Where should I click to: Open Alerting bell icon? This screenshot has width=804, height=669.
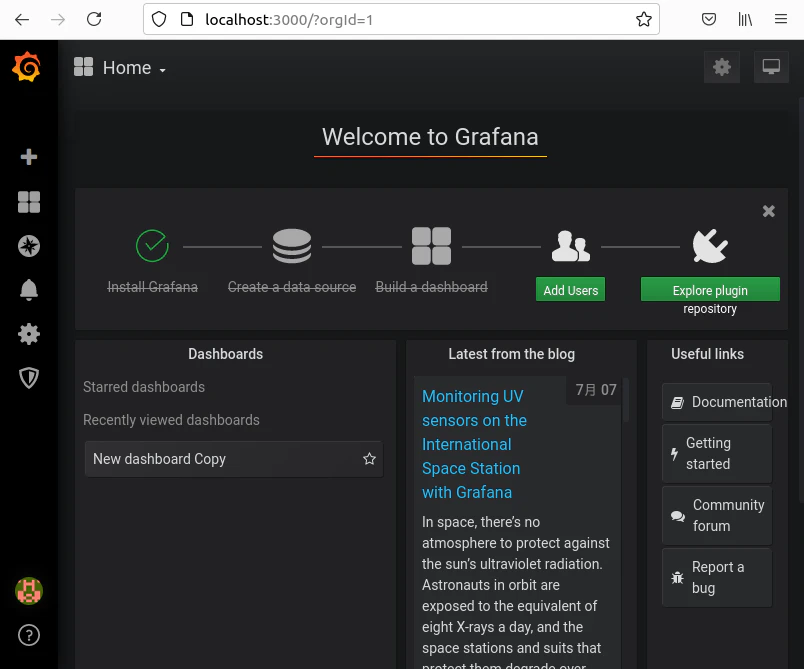tap(29, 290)
